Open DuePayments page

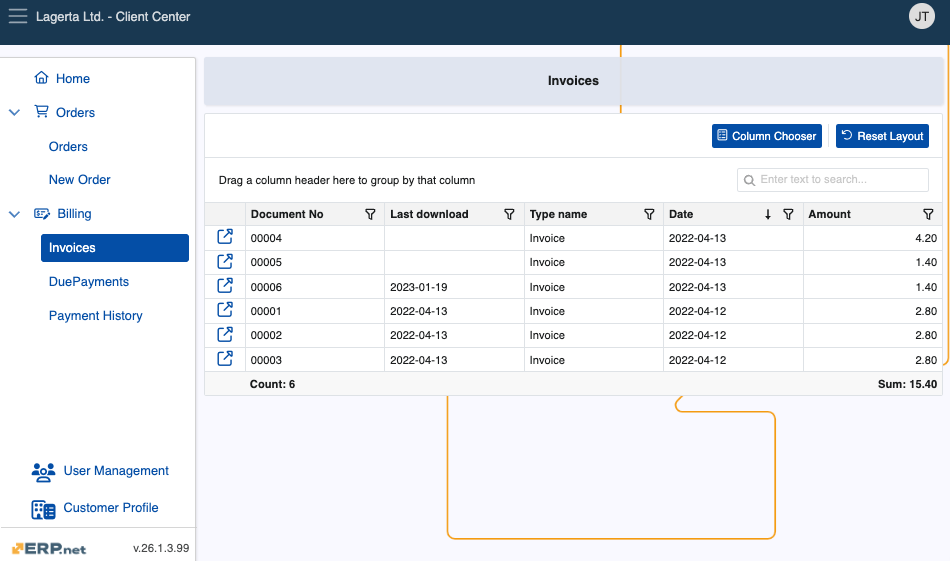coord(88,282)
